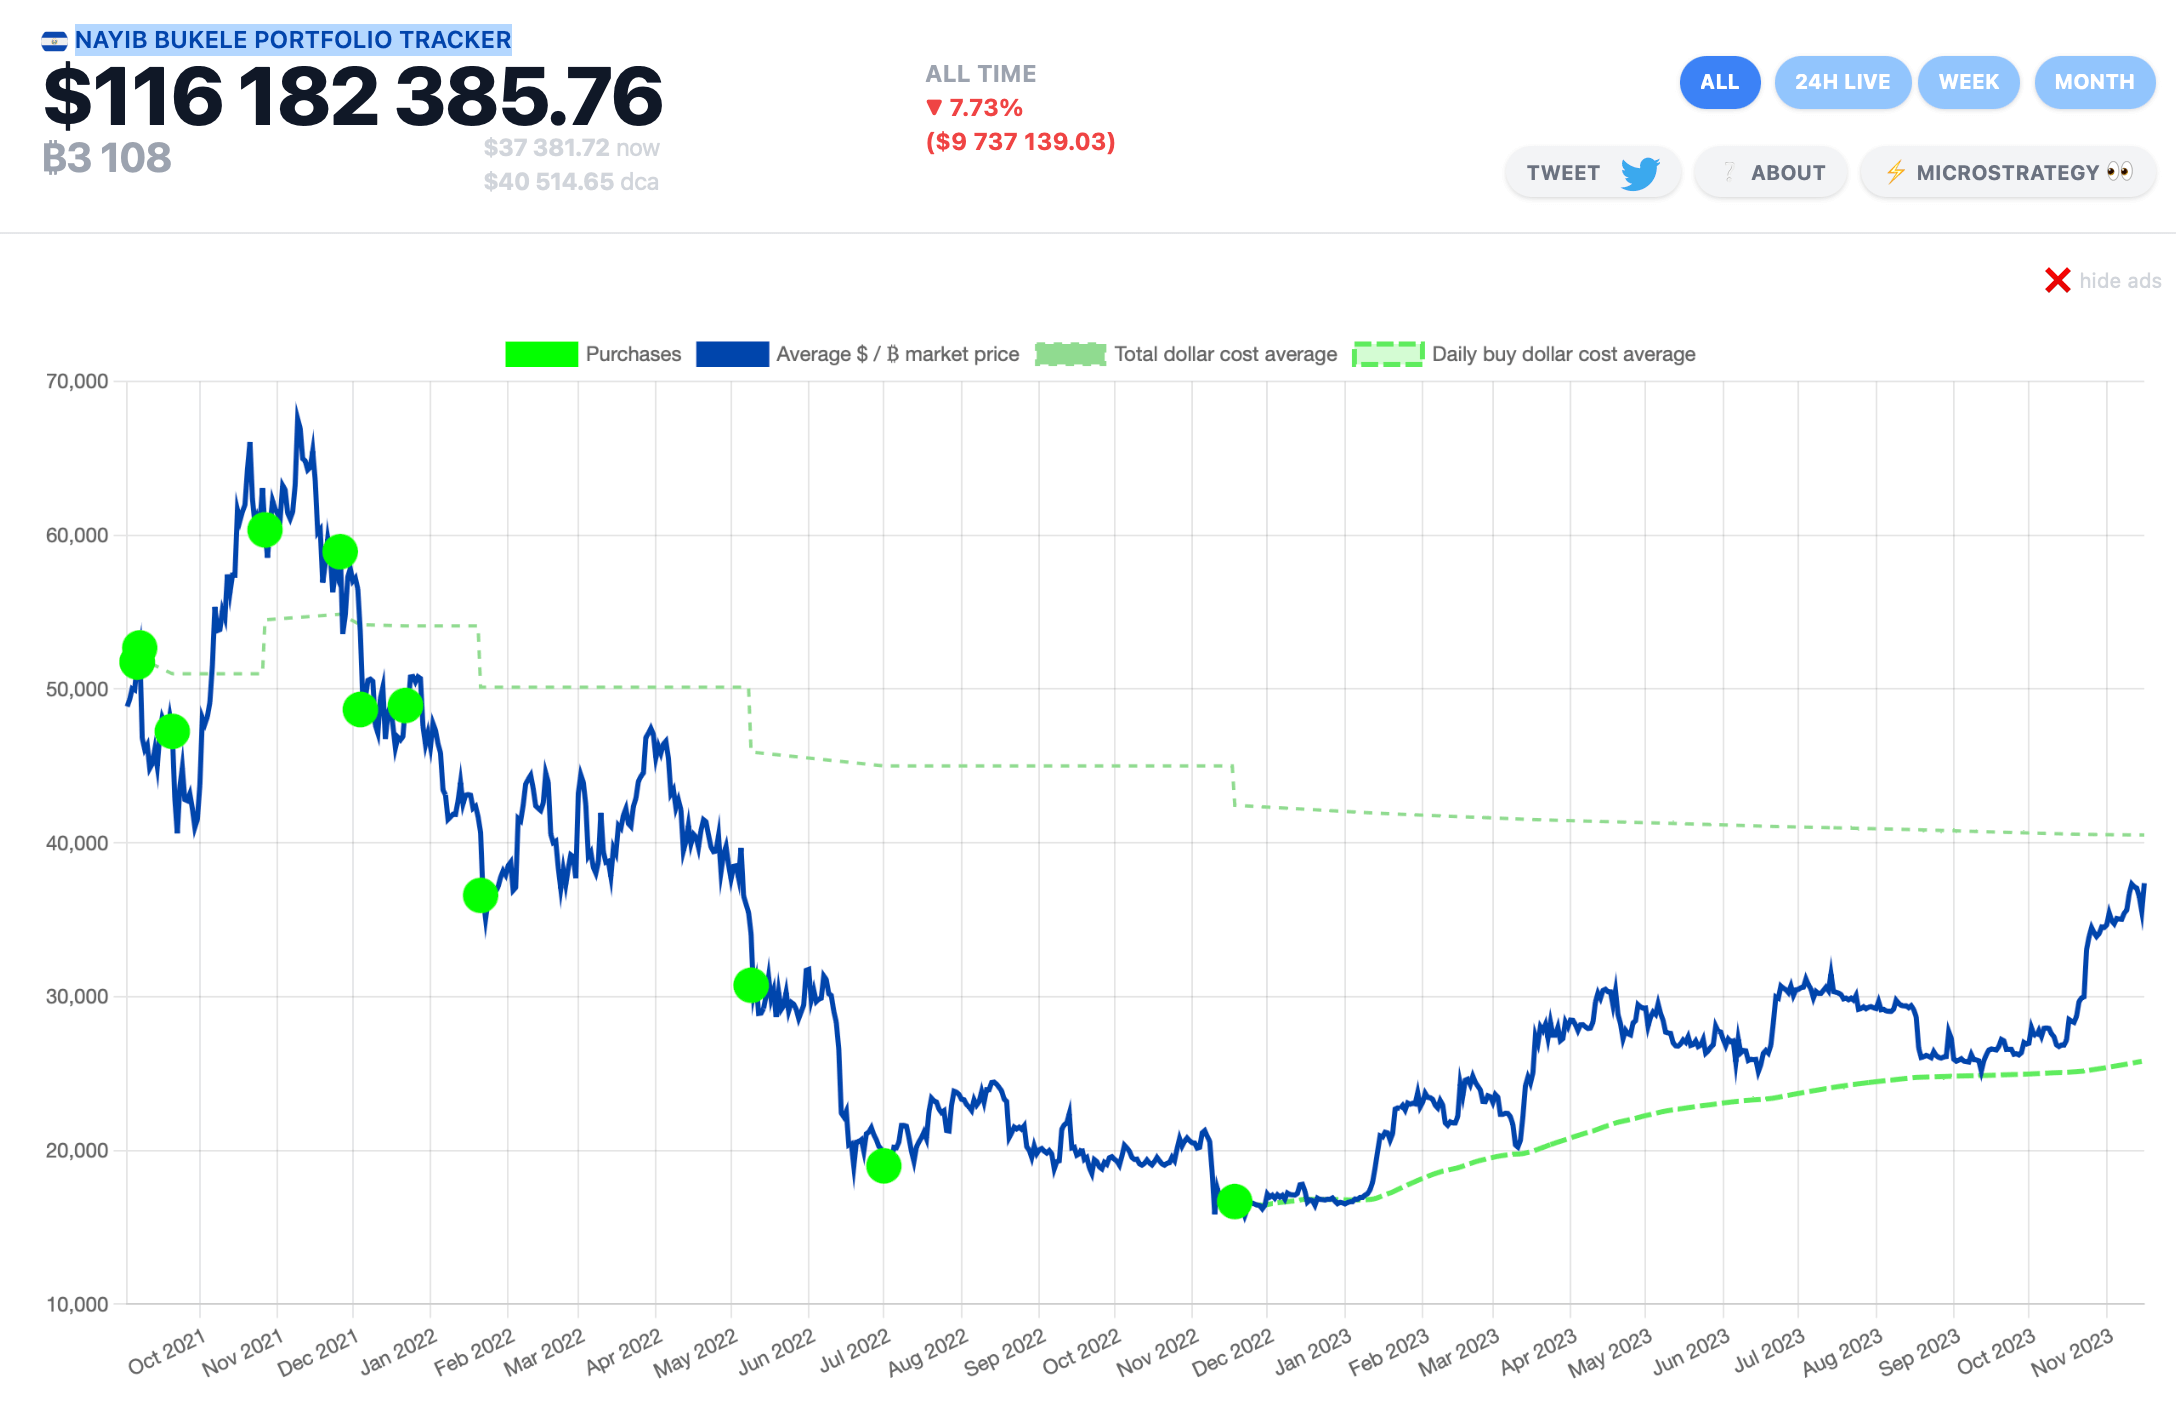Open the ABOUT page
Screen dimensions: 2176x1412
[1787, 173]
